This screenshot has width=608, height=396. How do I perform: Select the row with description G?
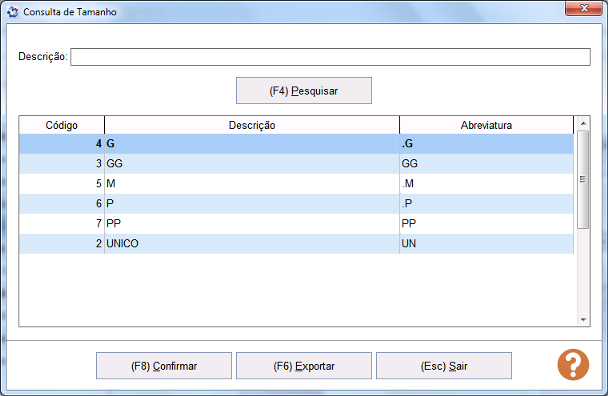tap(296, 144)
